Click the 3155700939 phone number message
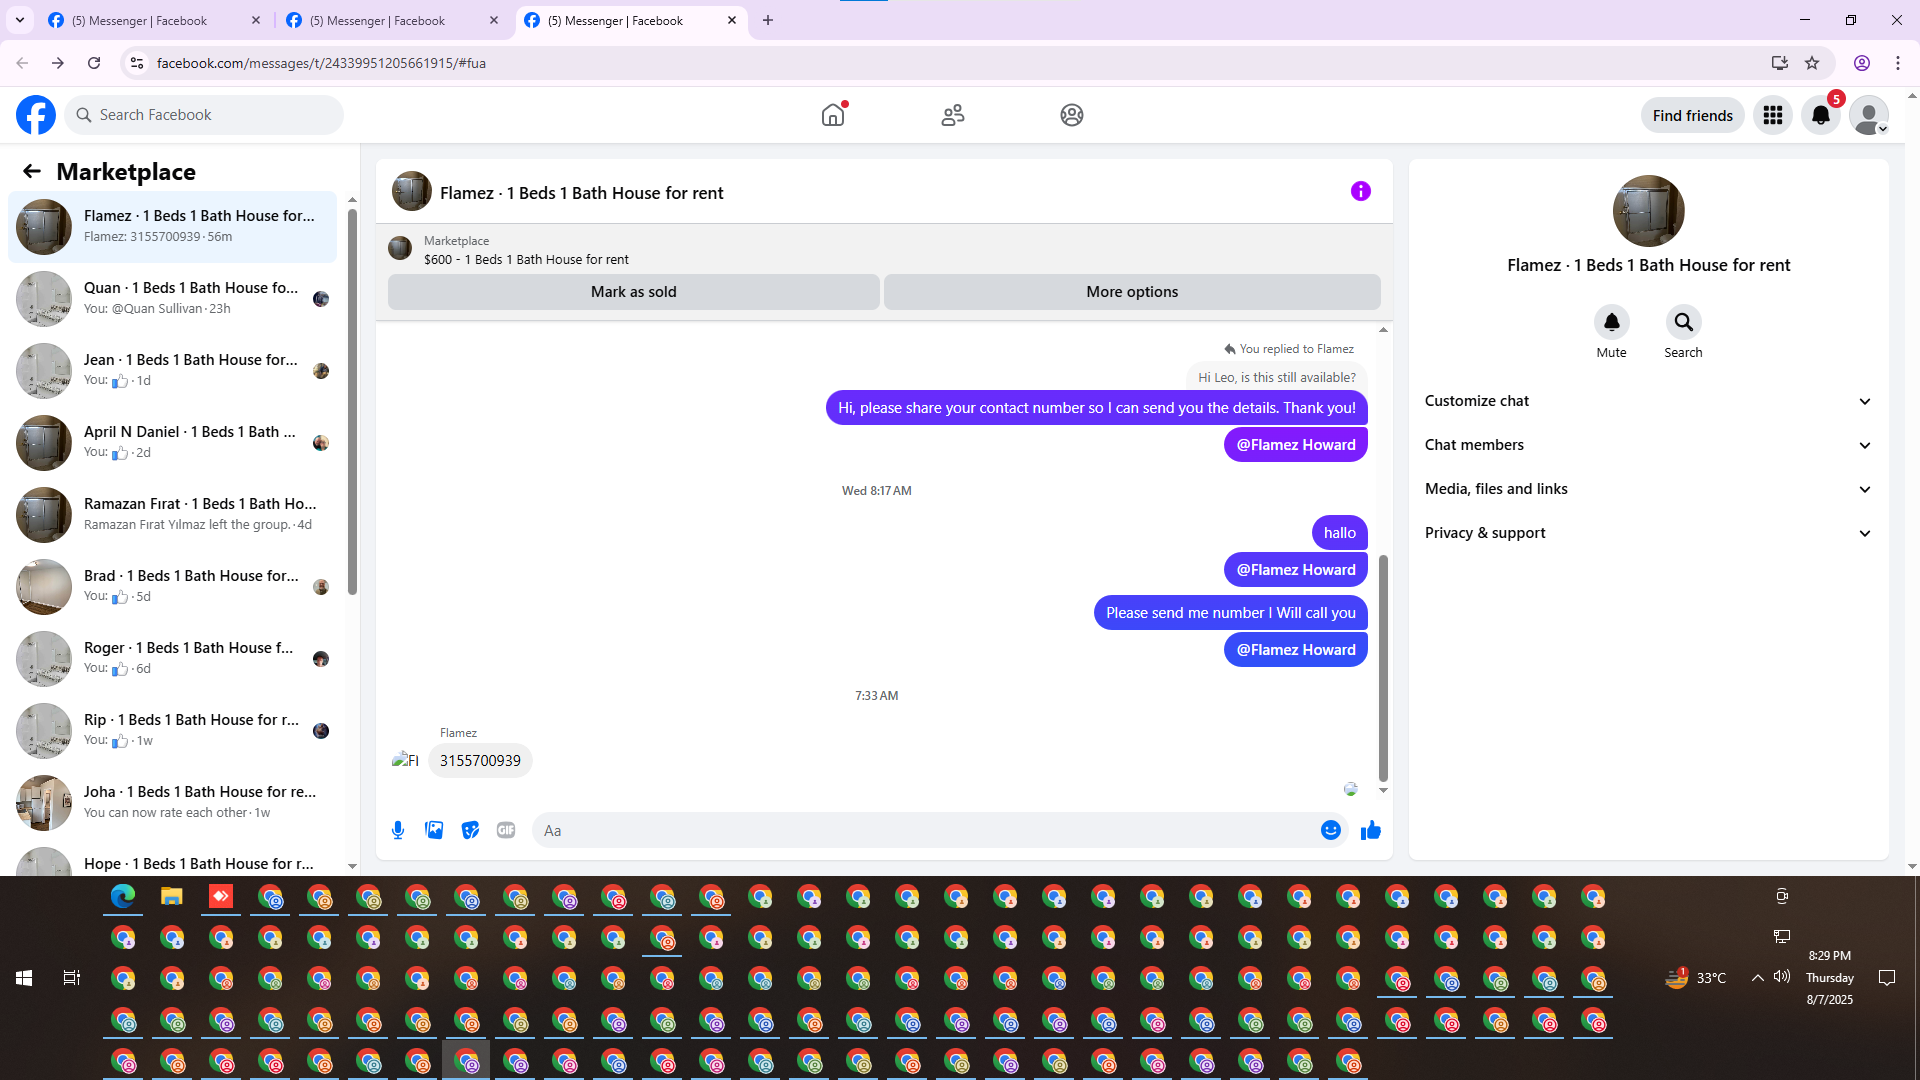Screen dimensions: 1920x1080 tap(480, 761)
